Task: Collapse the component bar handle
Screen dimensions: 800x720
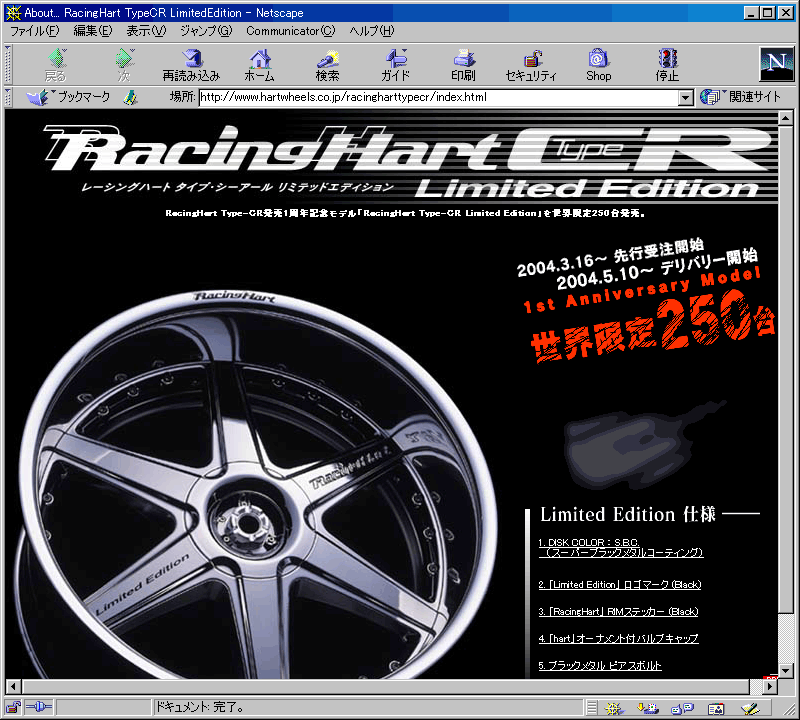Action: (x=591, y=708)
